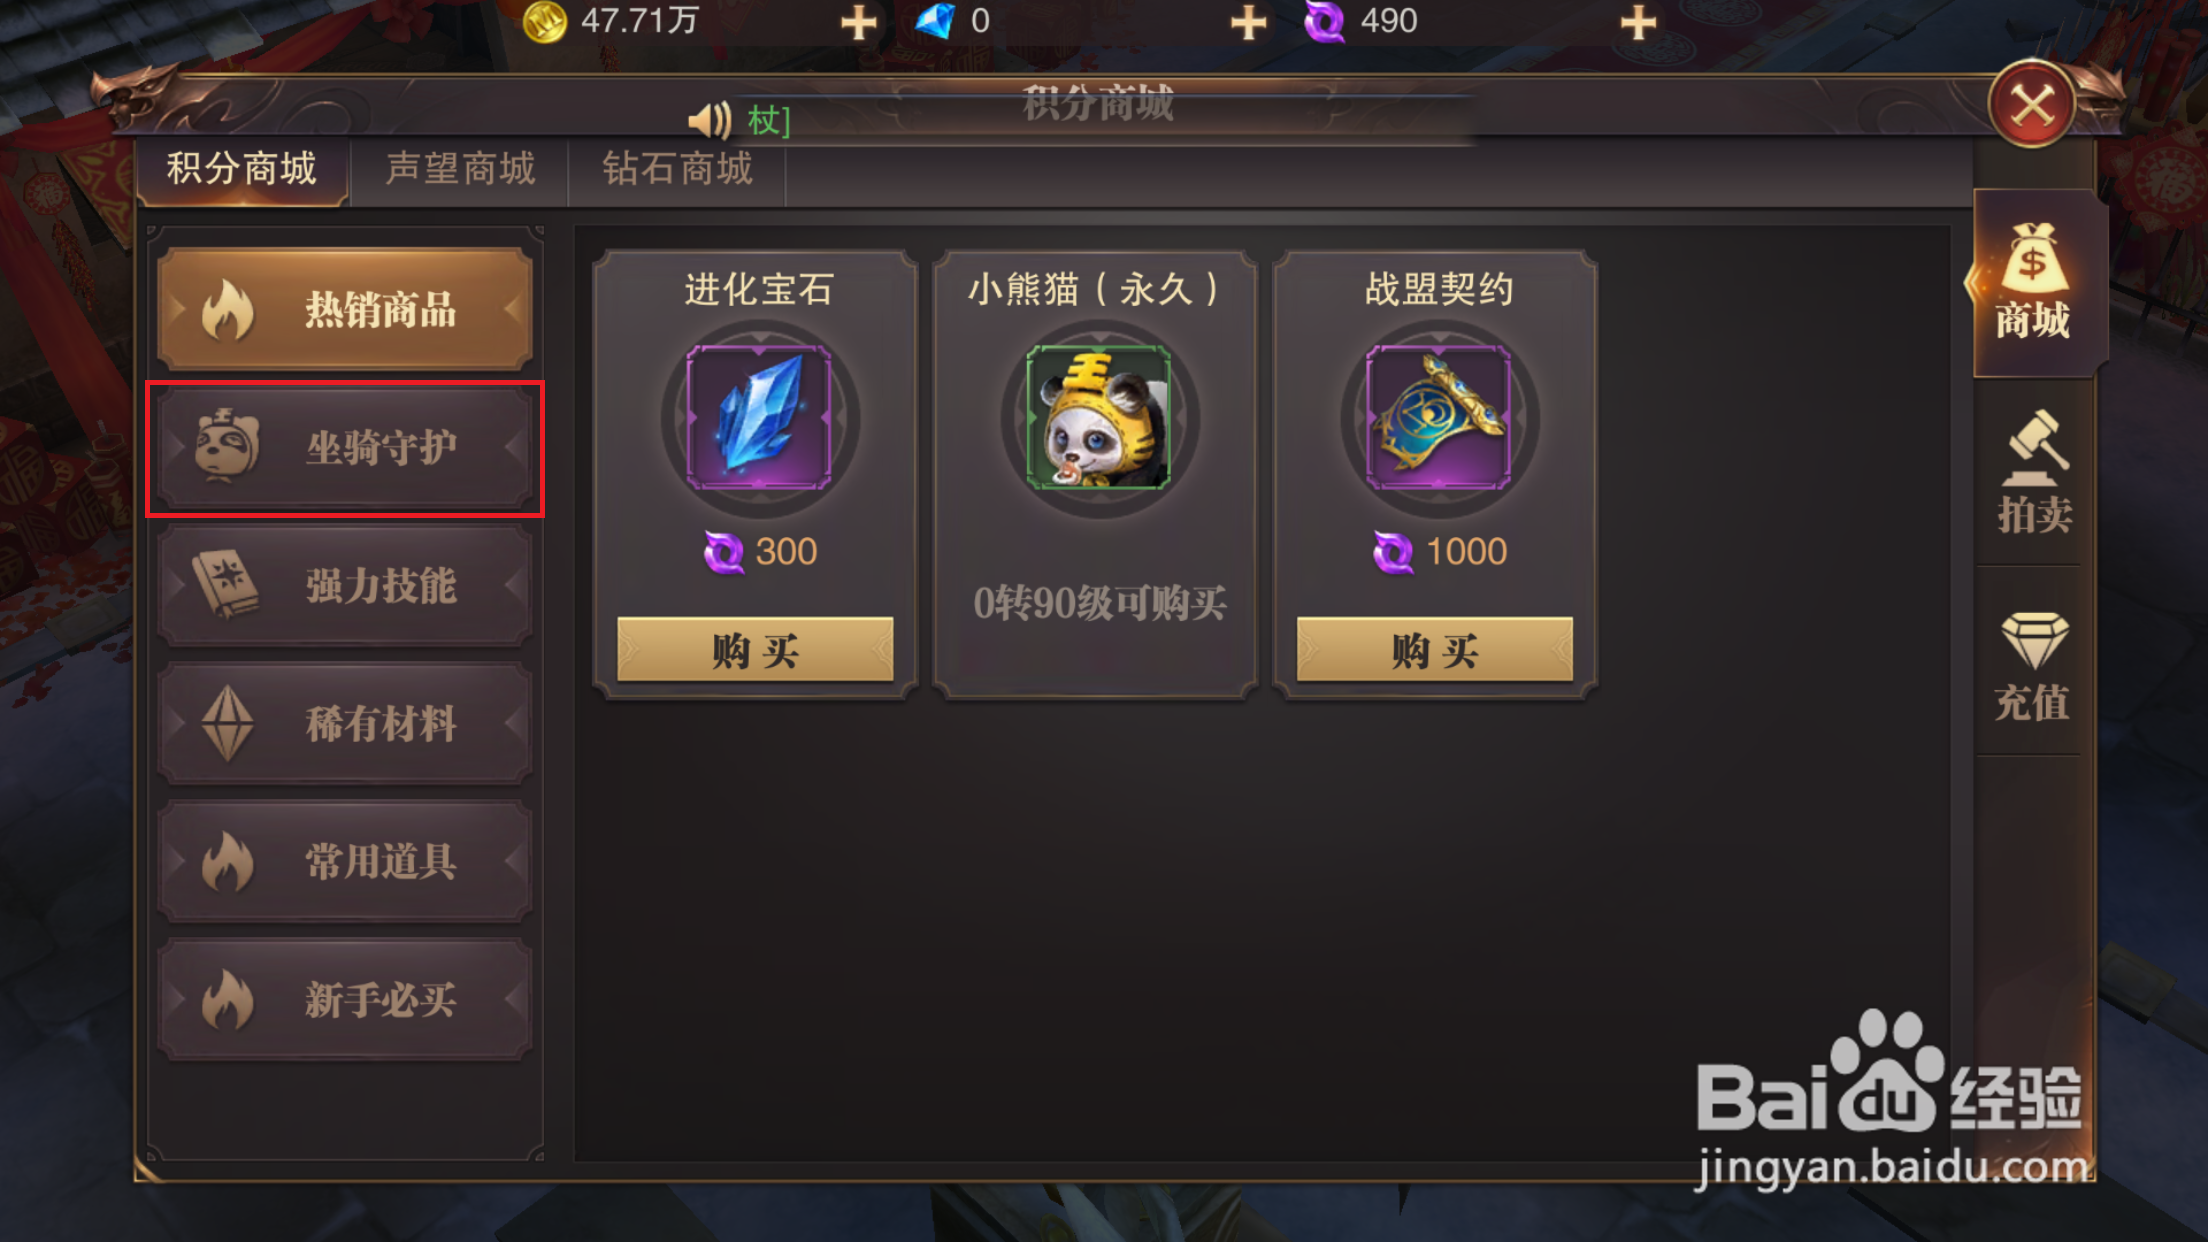Viewport: 2208px width, 1242px height.
Task: Add diamonds with the plus icon
Action: click(1248, 22)
